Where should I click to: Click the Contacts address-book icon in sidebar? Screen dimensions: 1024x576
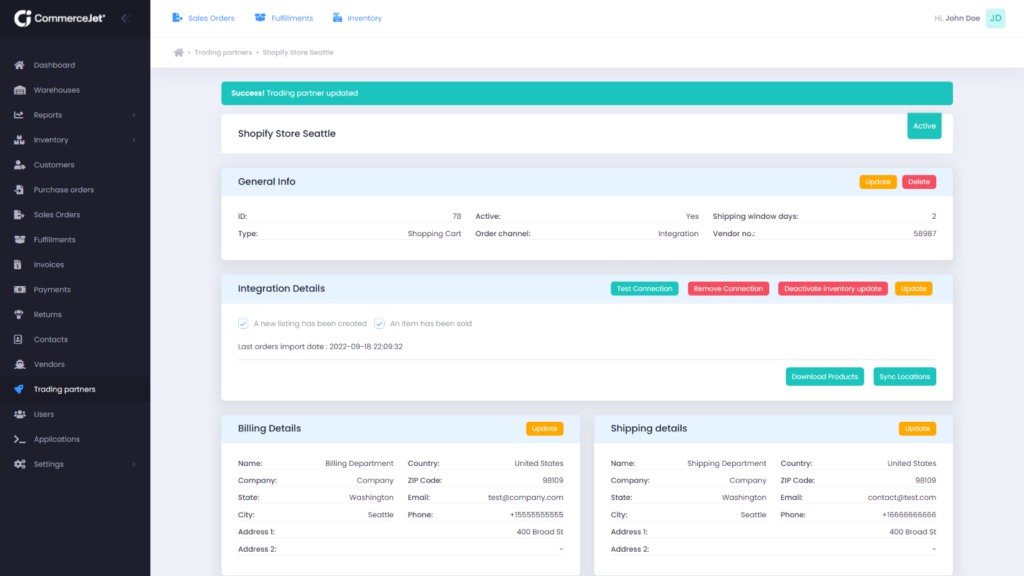point(18,339)
